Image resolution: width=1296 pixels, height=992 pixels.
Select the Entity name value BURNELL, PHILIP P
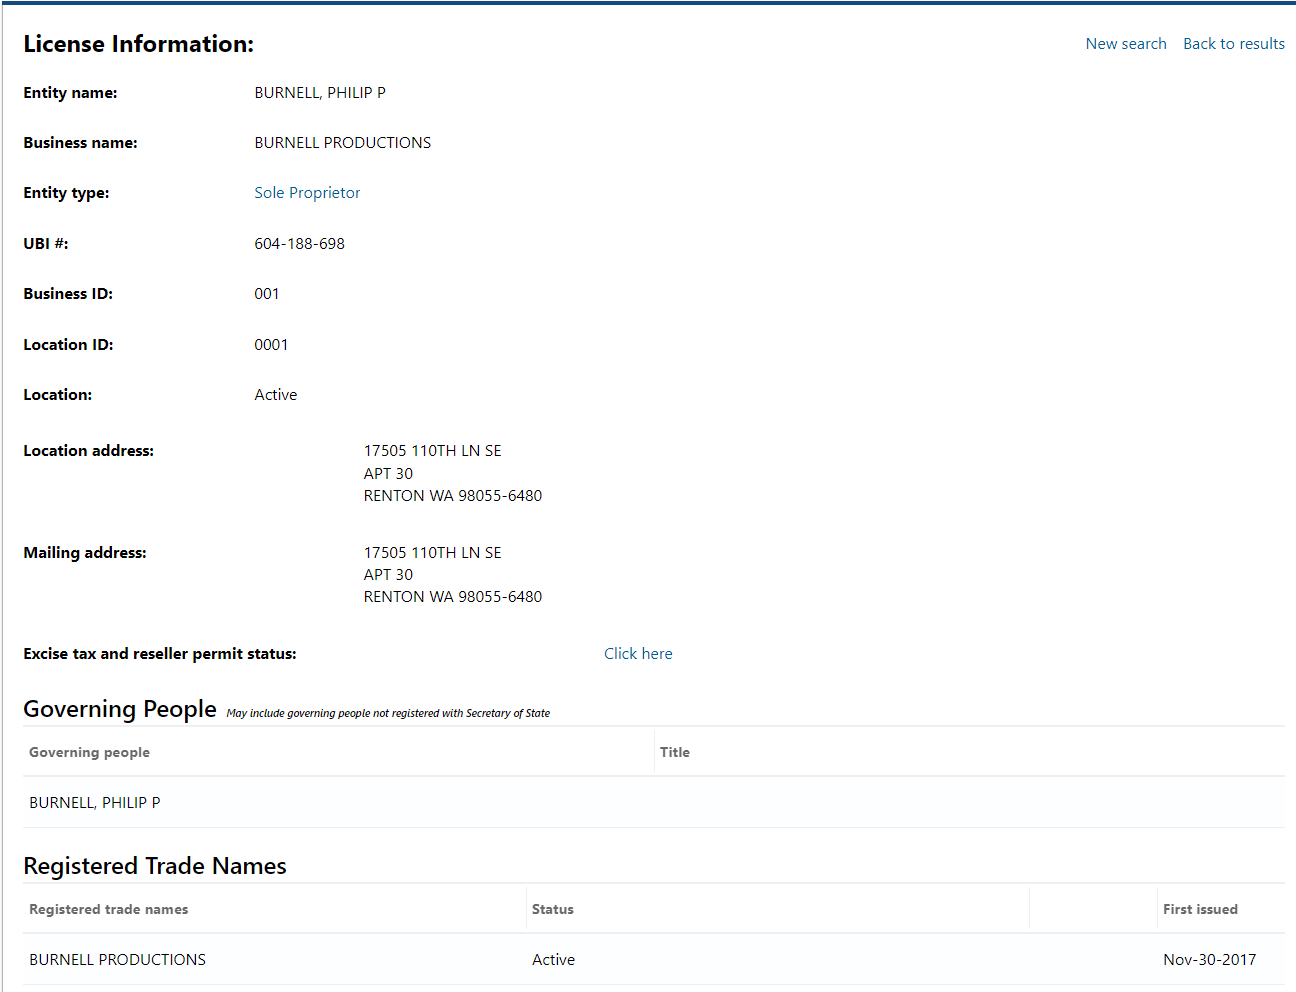320,93
